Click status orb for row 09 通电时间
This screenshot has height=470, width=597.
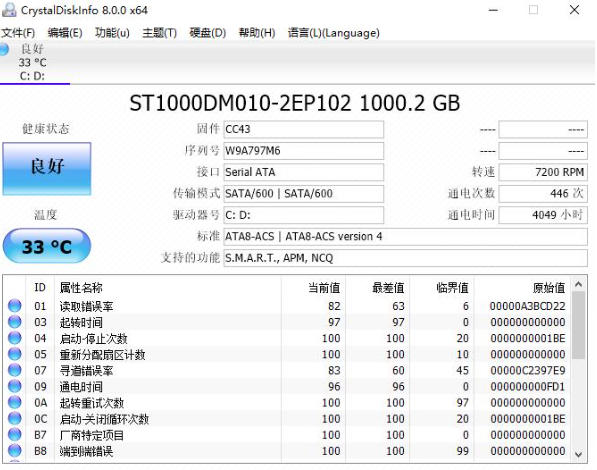[x=14, y=386]
